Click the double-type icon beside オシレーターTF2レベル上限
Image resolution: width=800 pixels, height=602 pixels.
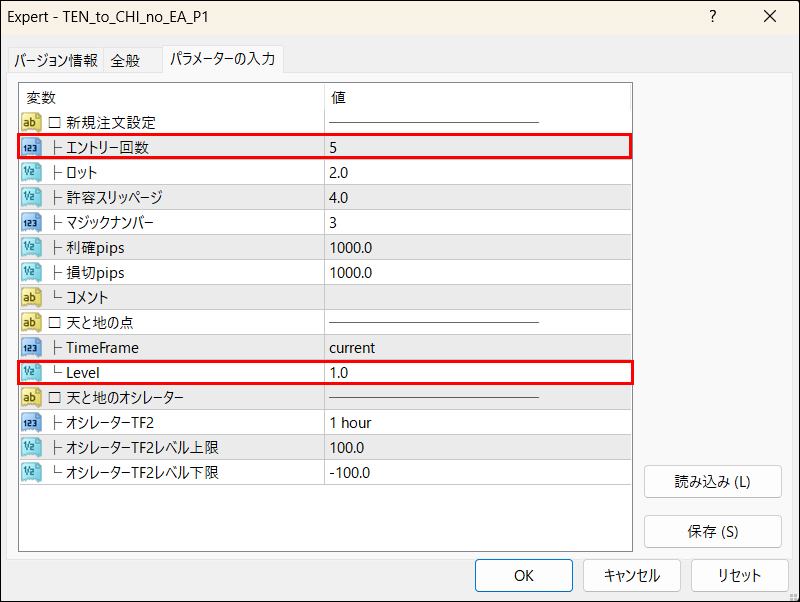click(31, 447)
